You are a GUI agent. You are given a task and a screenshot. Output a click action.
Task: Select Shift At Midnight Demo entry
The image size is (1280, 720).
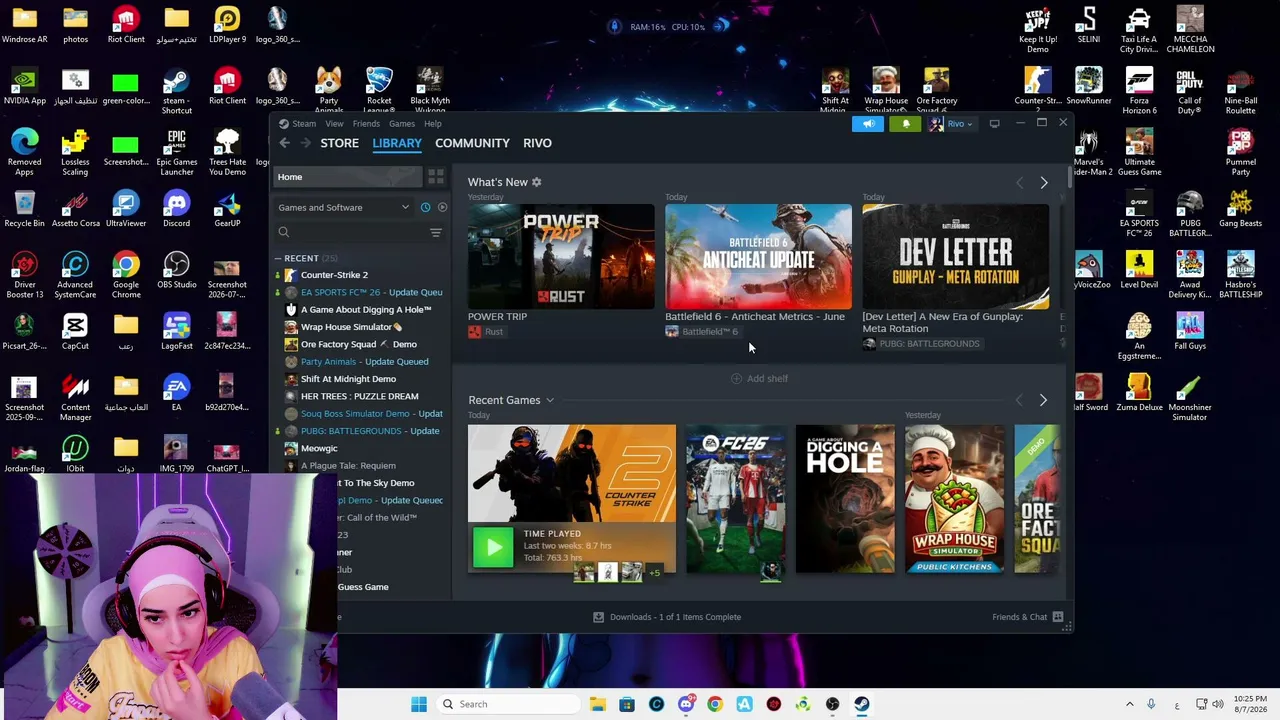coord(348,379)
